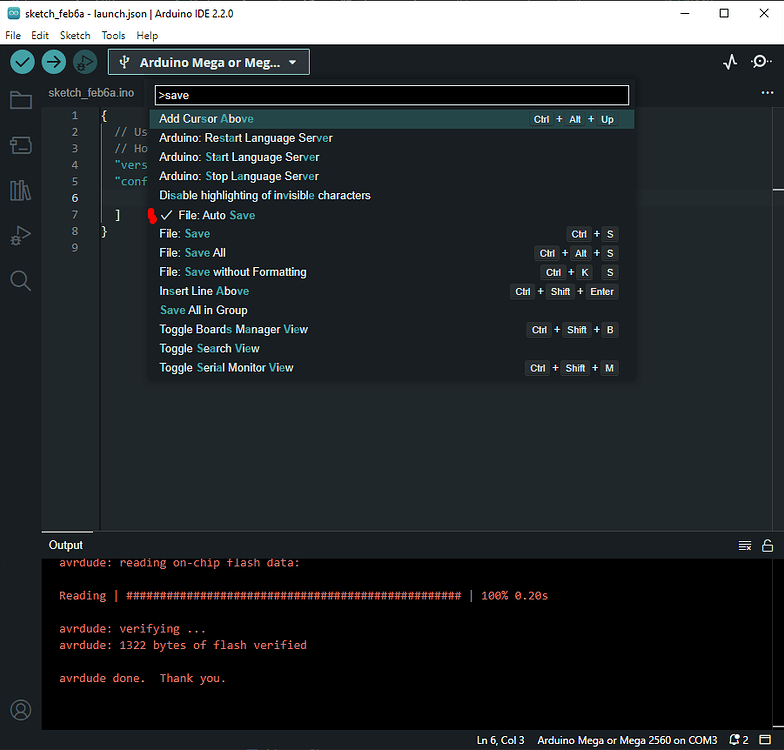Click the Verify checkmark button
Image resolution: width=784 pixels, height=750 pixels.
pyautogui.click(x=22, y=62)
